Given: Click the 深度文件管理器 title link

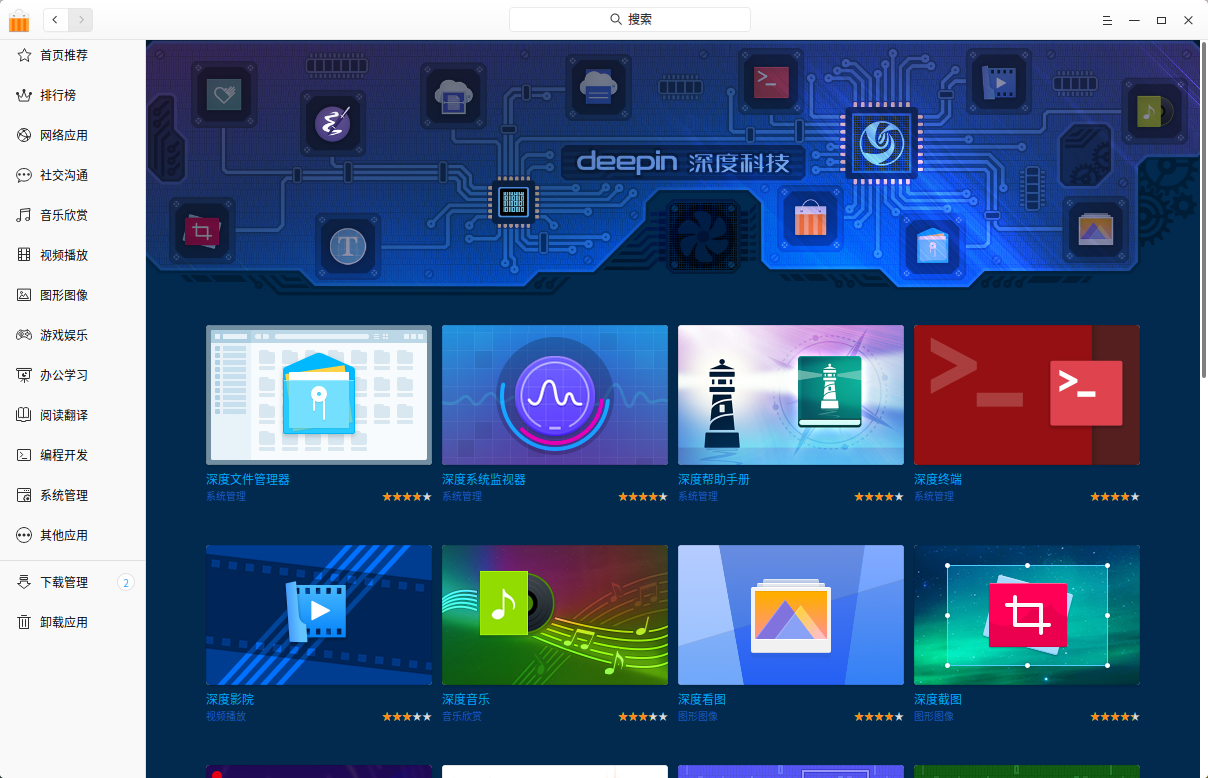Looking at the screenshot, I should pyautogui.click(x=248, y=479).
